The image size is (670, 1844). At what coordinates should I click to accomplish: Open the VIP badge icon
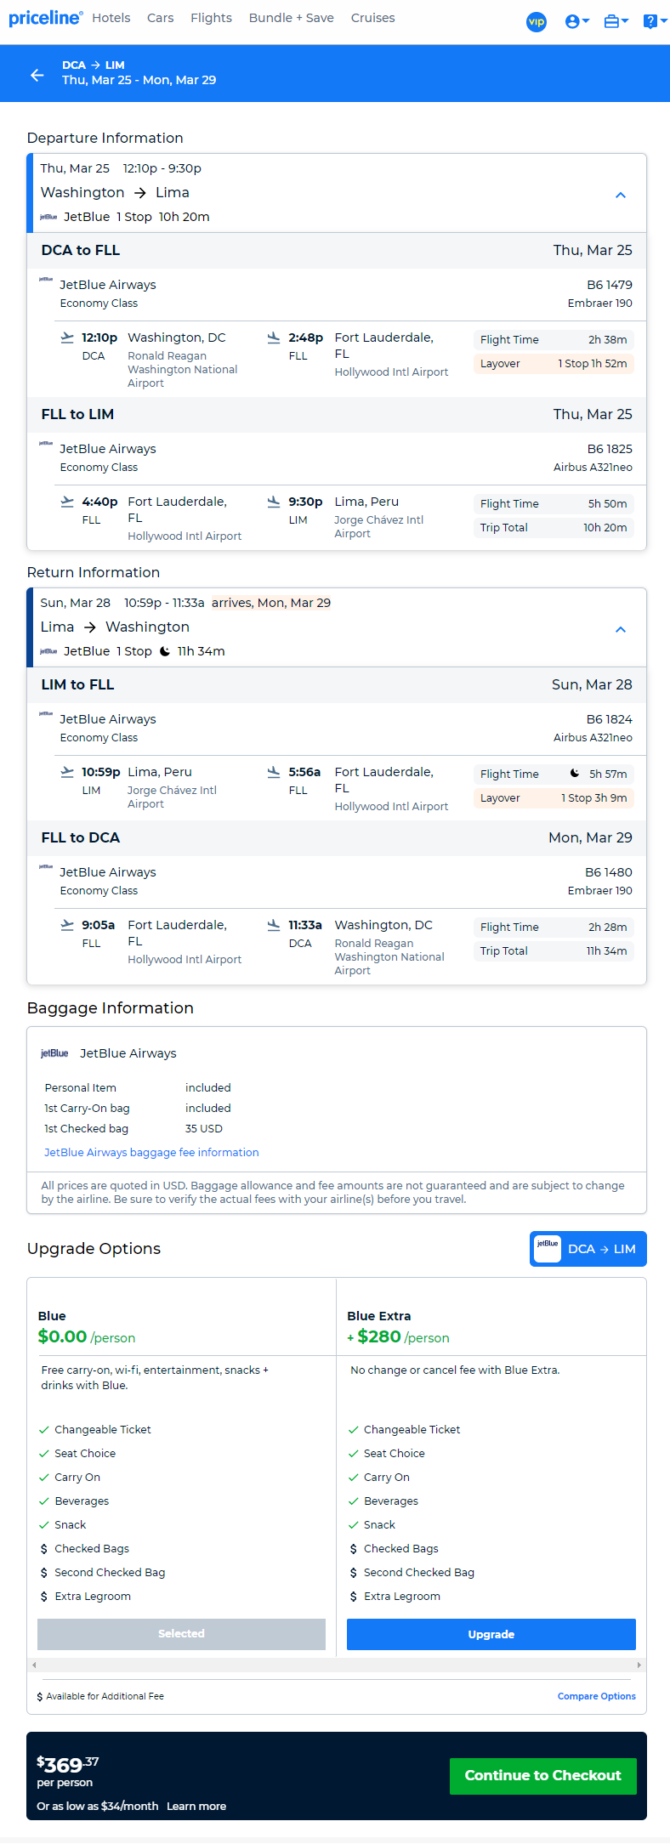pos(537,21)
